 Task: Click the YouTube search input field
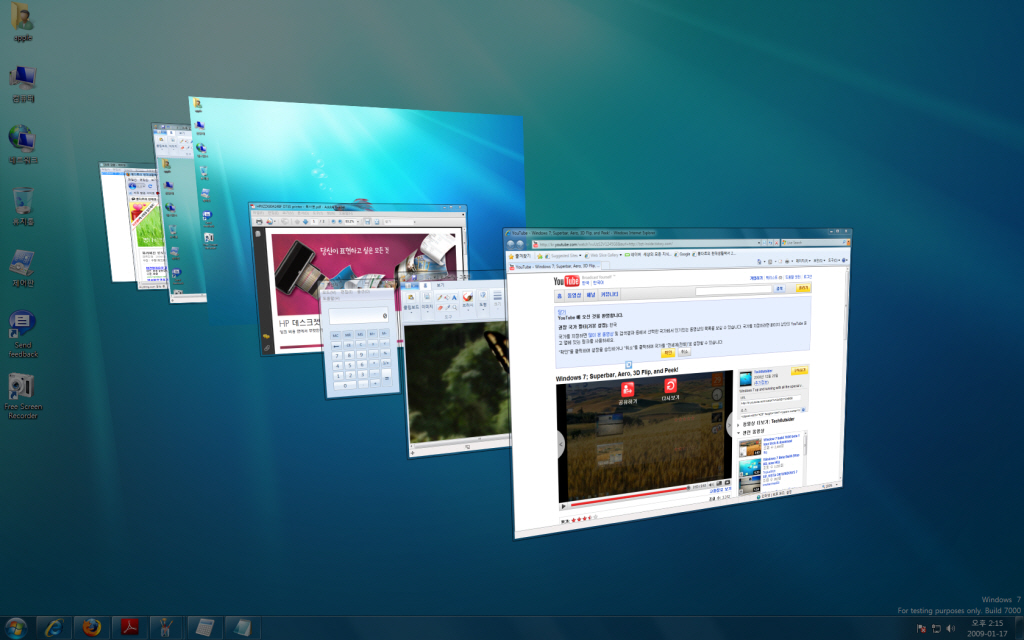coord(731,289)
